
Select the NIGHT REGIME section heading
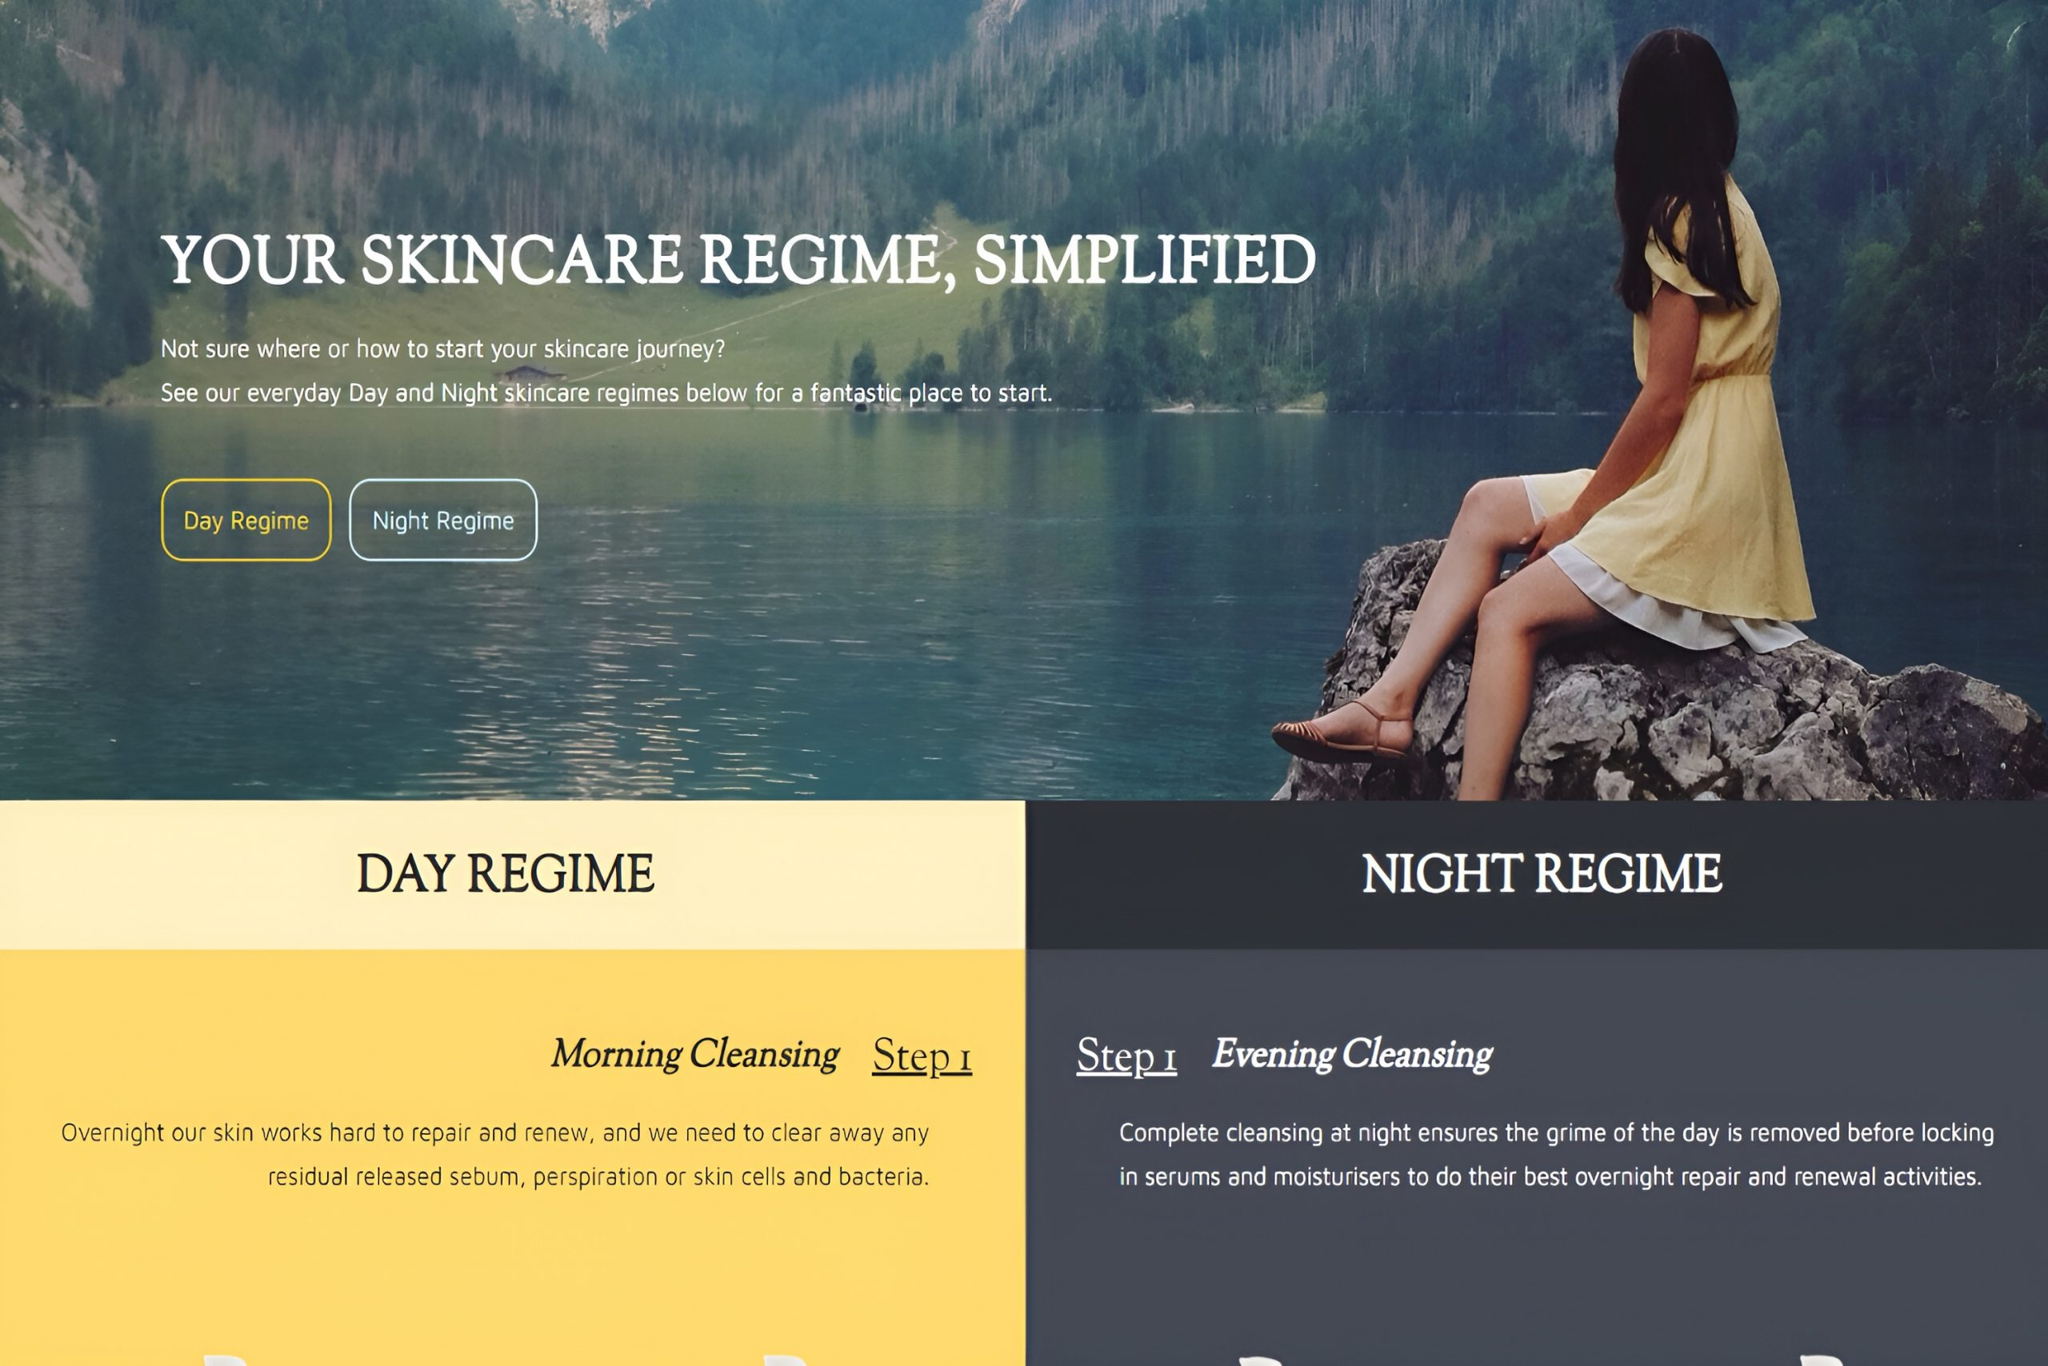pyautogui.click(x=1541, y=874)
